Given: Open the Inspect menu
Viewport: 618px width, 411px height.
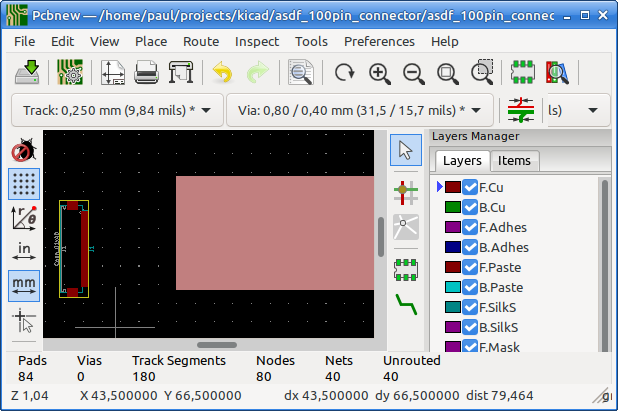Looking at the screenshot, I should (x=257, y=41).
